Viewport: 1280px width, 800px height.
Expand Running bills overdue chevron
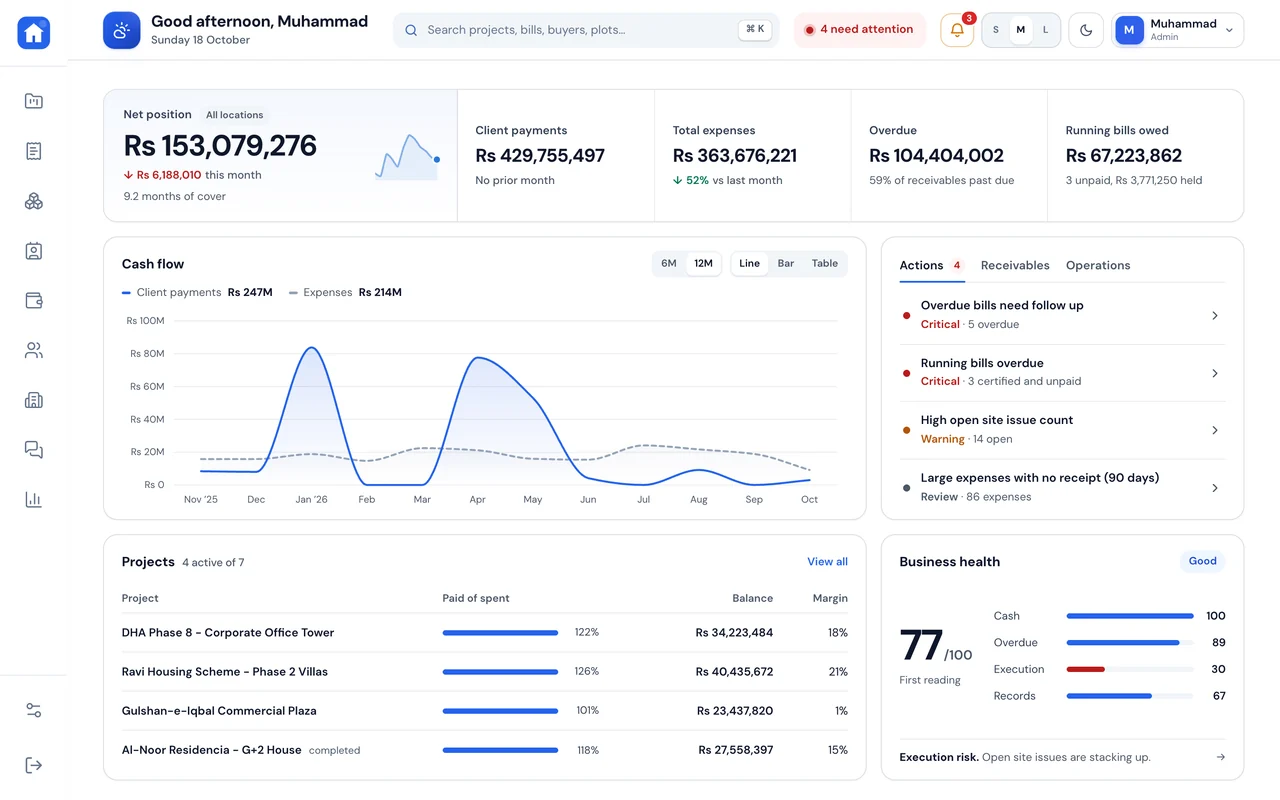click(x=1215, y=373)
